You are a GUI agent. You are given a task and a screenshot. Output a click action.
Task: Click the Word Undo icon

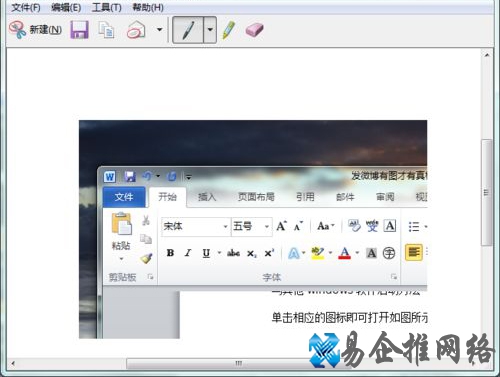(x=147, y=176)
